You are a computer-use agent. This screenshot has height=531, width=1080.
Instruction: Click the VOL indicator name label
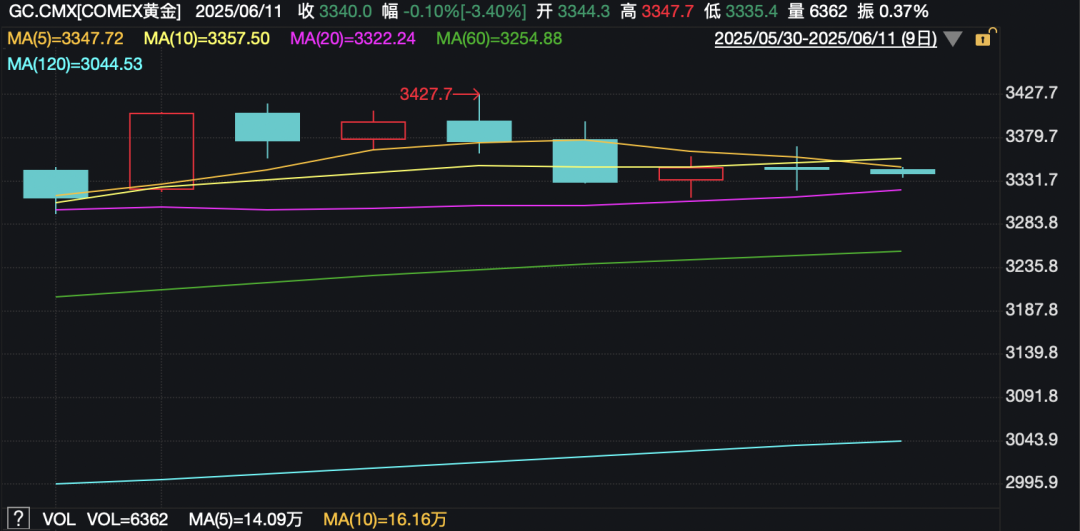point(58,519)
